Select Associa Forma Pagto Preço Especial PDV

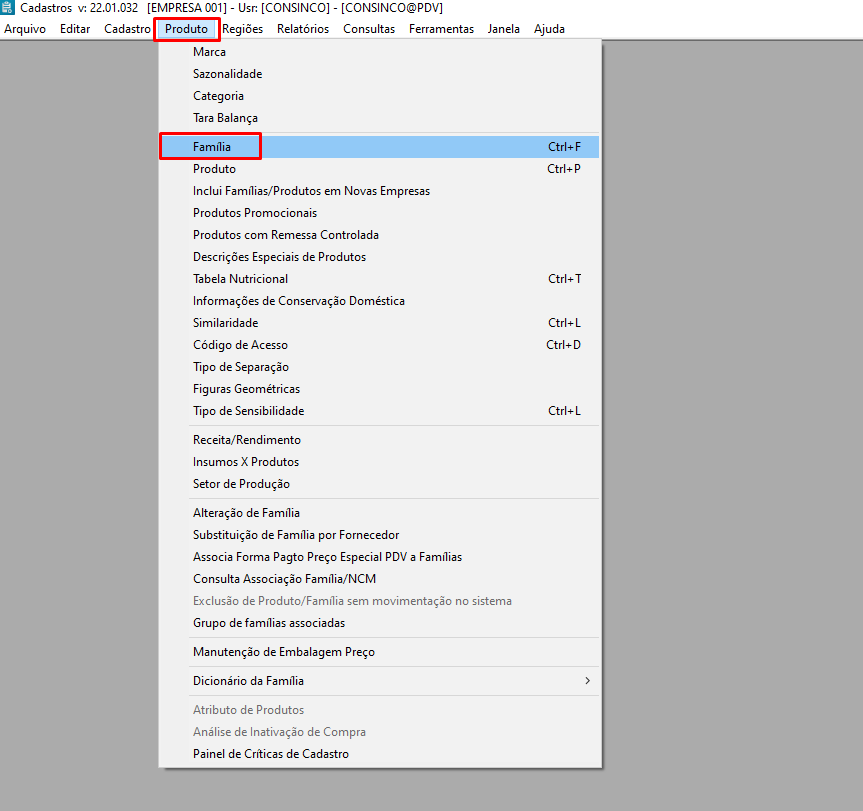coord(379,557)
